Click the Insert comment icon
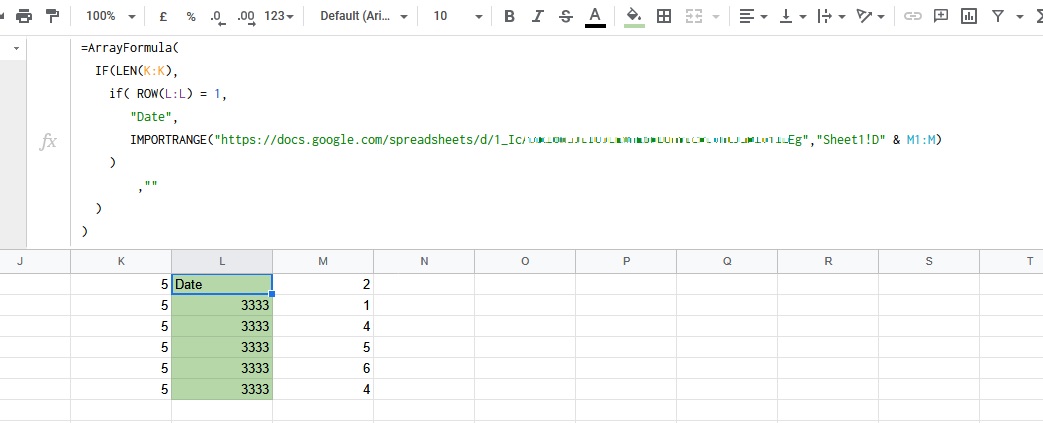Viewport: 1043px width, 423px height. point(941,17)
